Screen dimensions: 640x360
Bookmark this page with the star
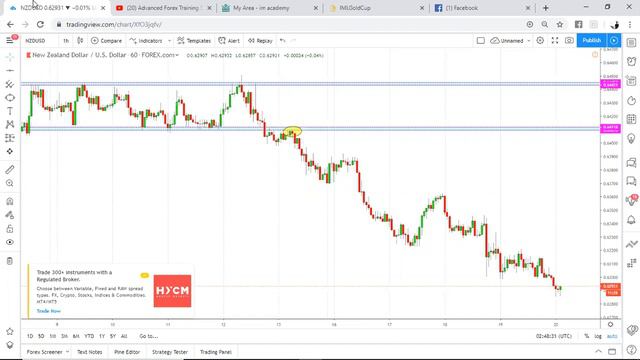[x=560, y=24]
